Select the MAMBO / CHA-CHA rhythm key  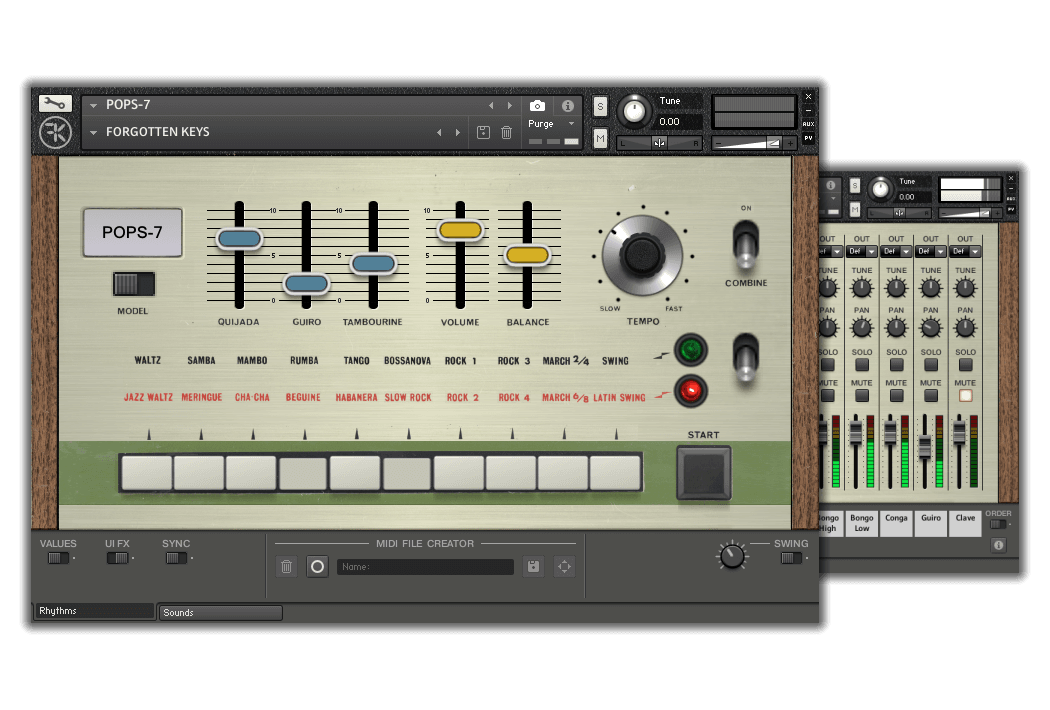(251, 472)
